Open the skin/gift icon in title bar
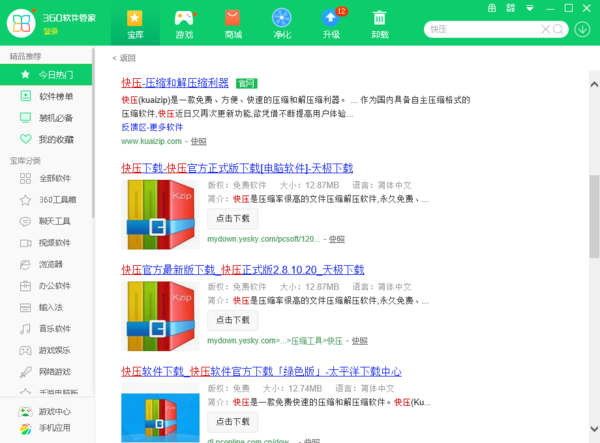 click(492, 8)
